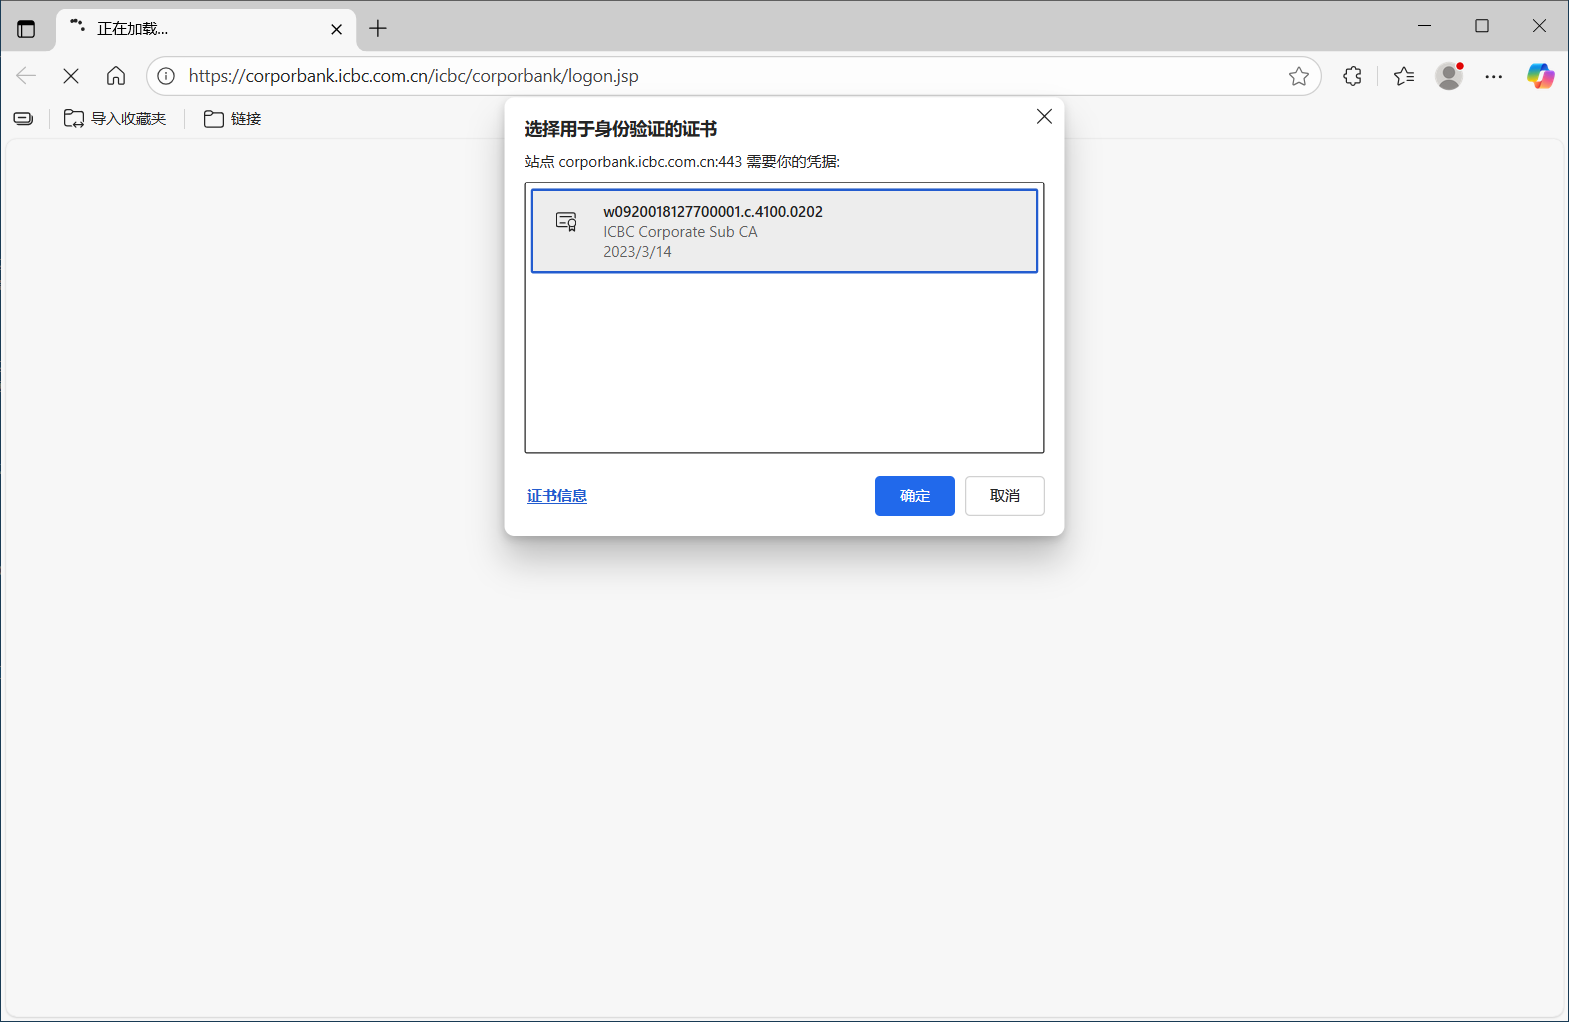View site information icon in address bar
Viewport: 1569px width, 1022px height.
(x=167, y=76)
